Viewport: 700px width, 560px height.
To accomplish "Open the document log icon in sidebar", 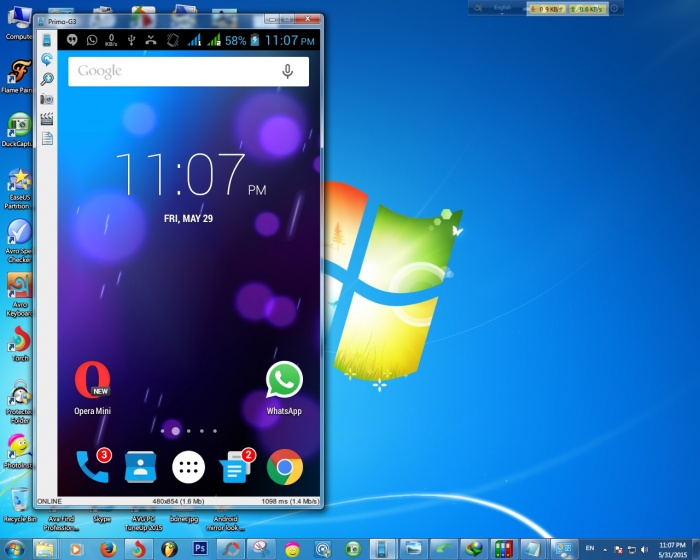I will coord(47,138).
